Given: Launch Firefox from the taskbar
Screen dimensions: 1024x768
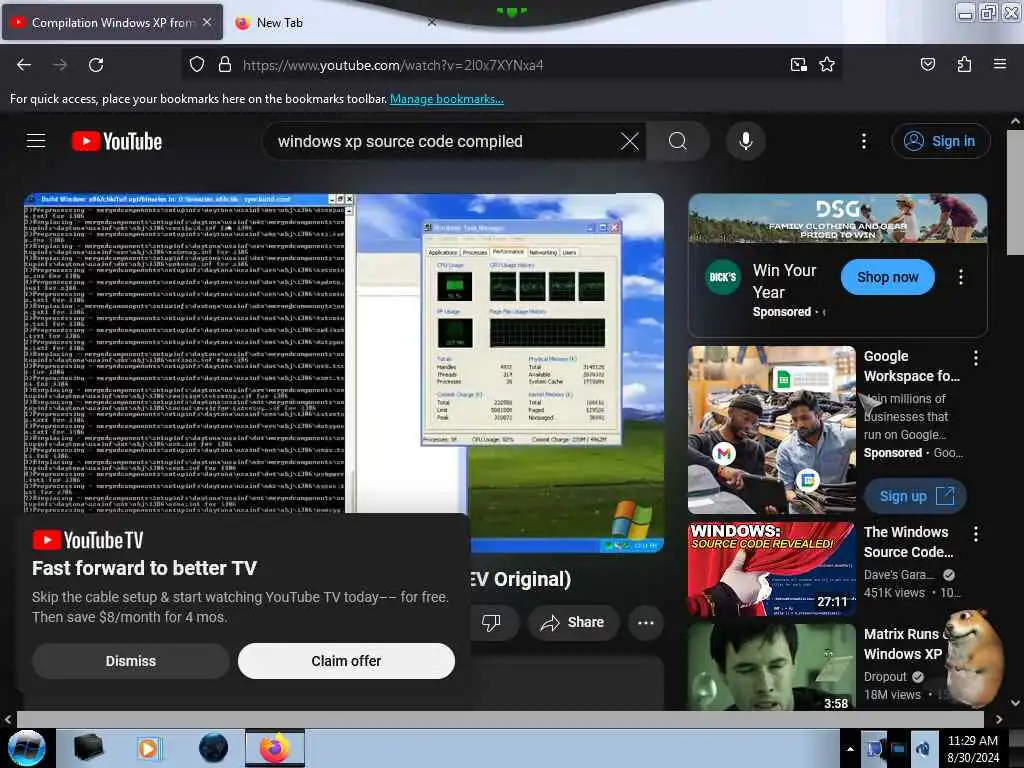Looking at the screenshot, I should pos(274,748).
